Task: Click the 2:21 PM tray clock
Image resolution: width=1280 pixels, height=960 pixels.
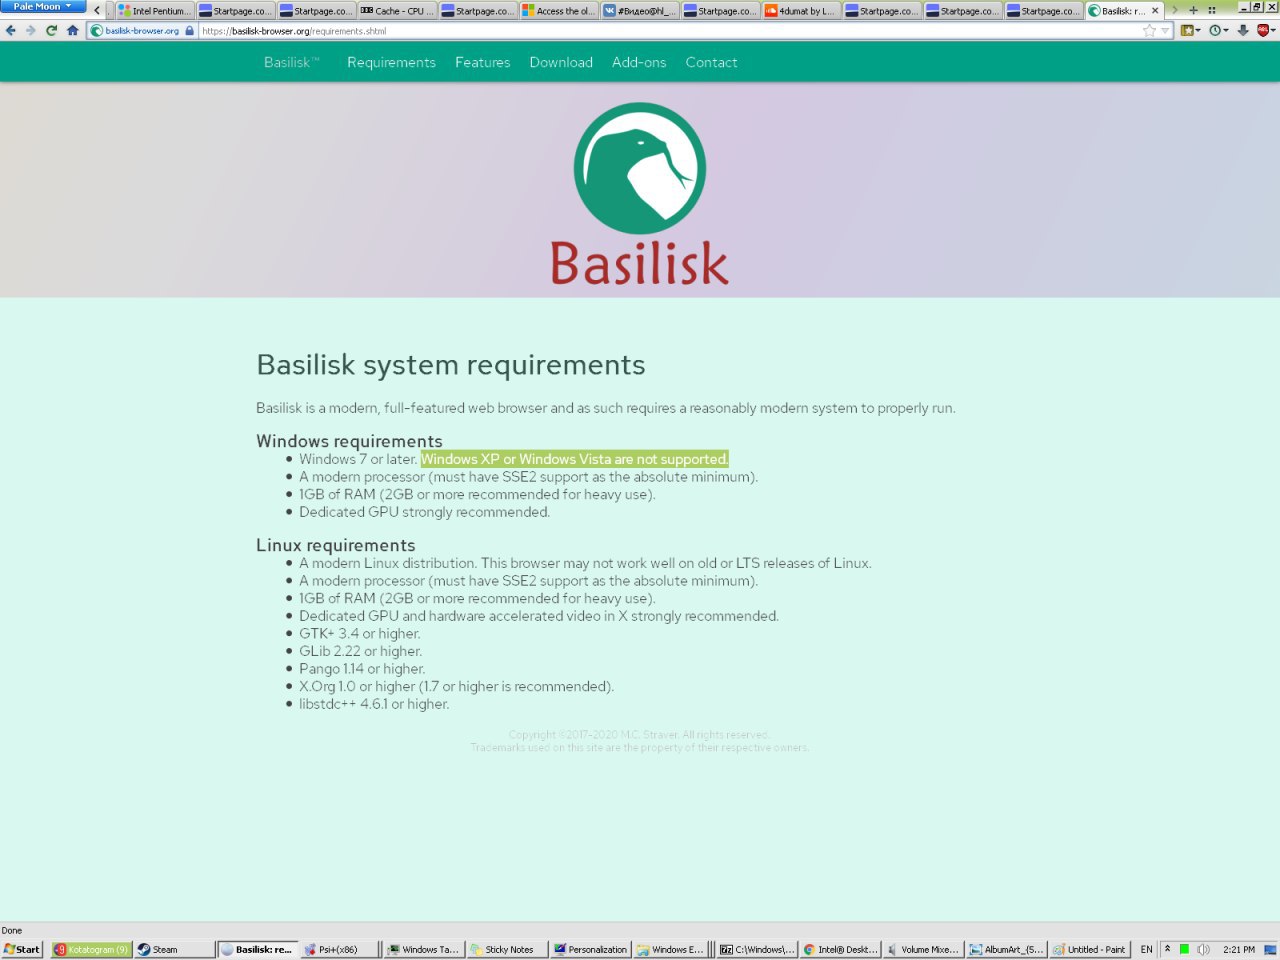Action: (x=1239, y=949)
